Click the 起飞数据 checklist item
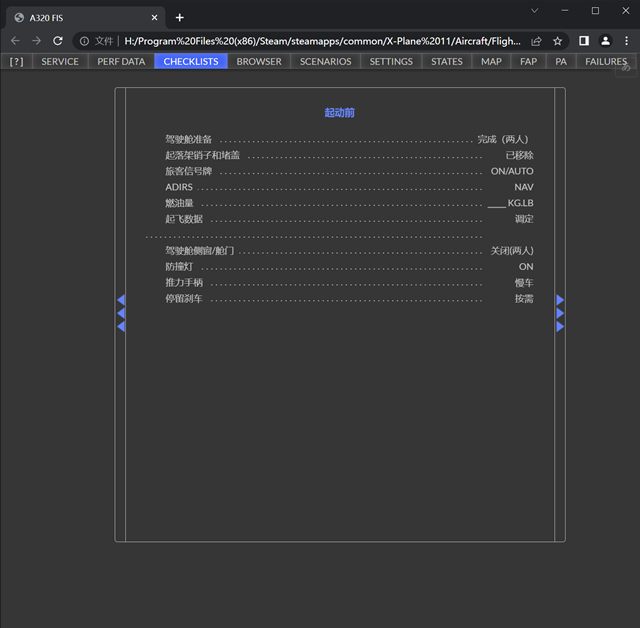The height and width of the screenshot is (628, 640). (x=184, y=219)
